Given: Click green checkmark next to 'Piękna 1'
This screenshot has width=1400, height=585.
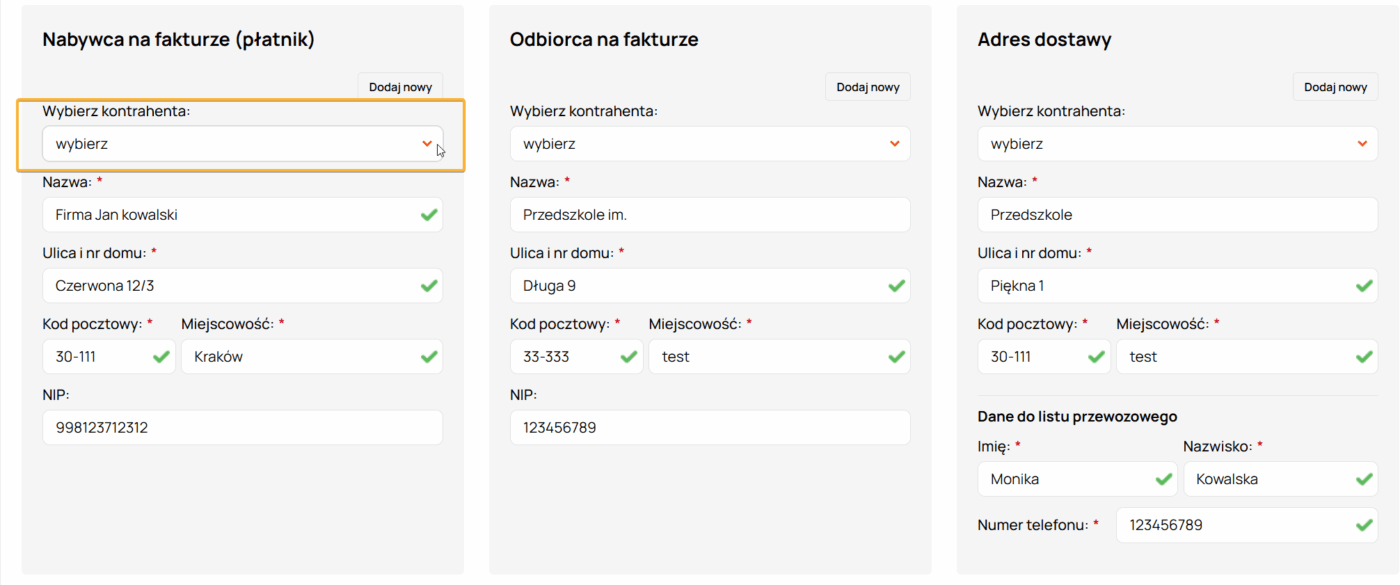Looking at the screenshot, I should tap(1364, 286).
